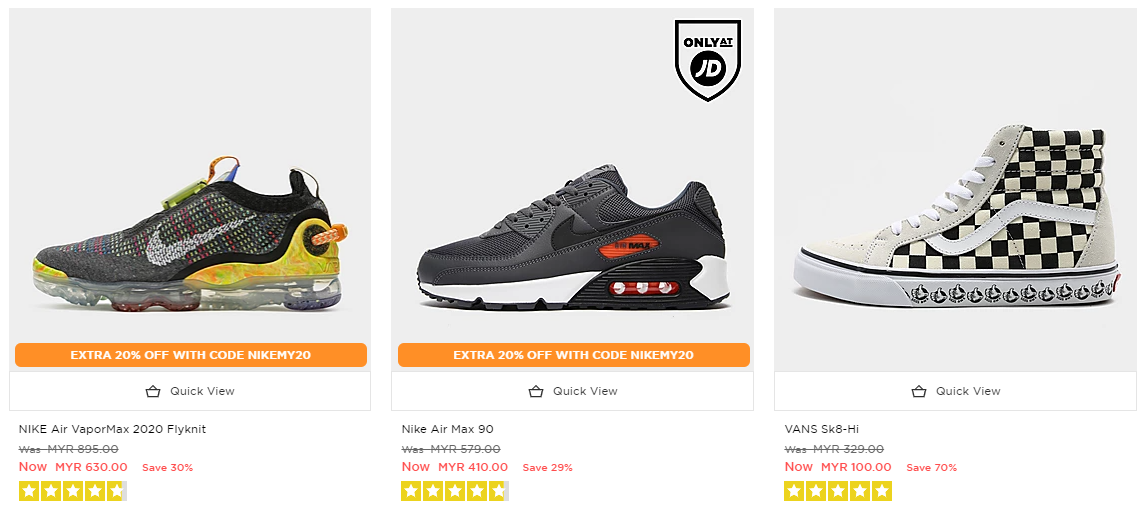Click the VaporMax star rating
Viewport: 1144px width, 508px height.
(x=72, y=491)
